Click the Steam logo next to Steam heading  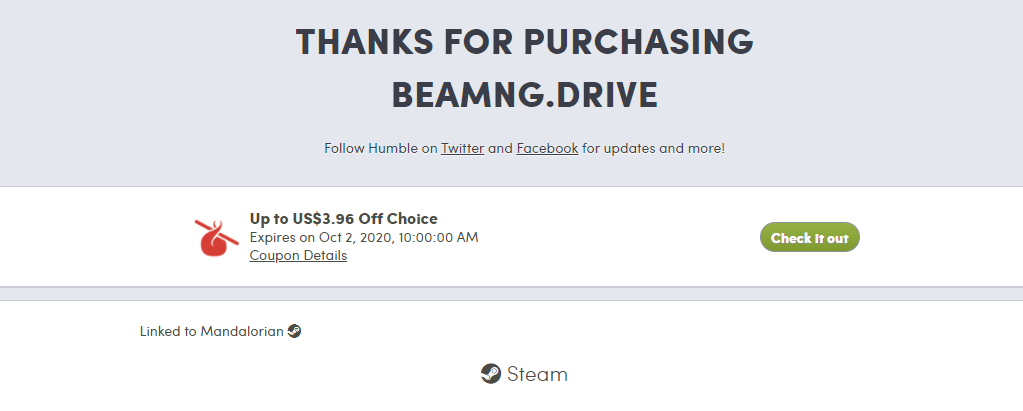tap(491, 374)
